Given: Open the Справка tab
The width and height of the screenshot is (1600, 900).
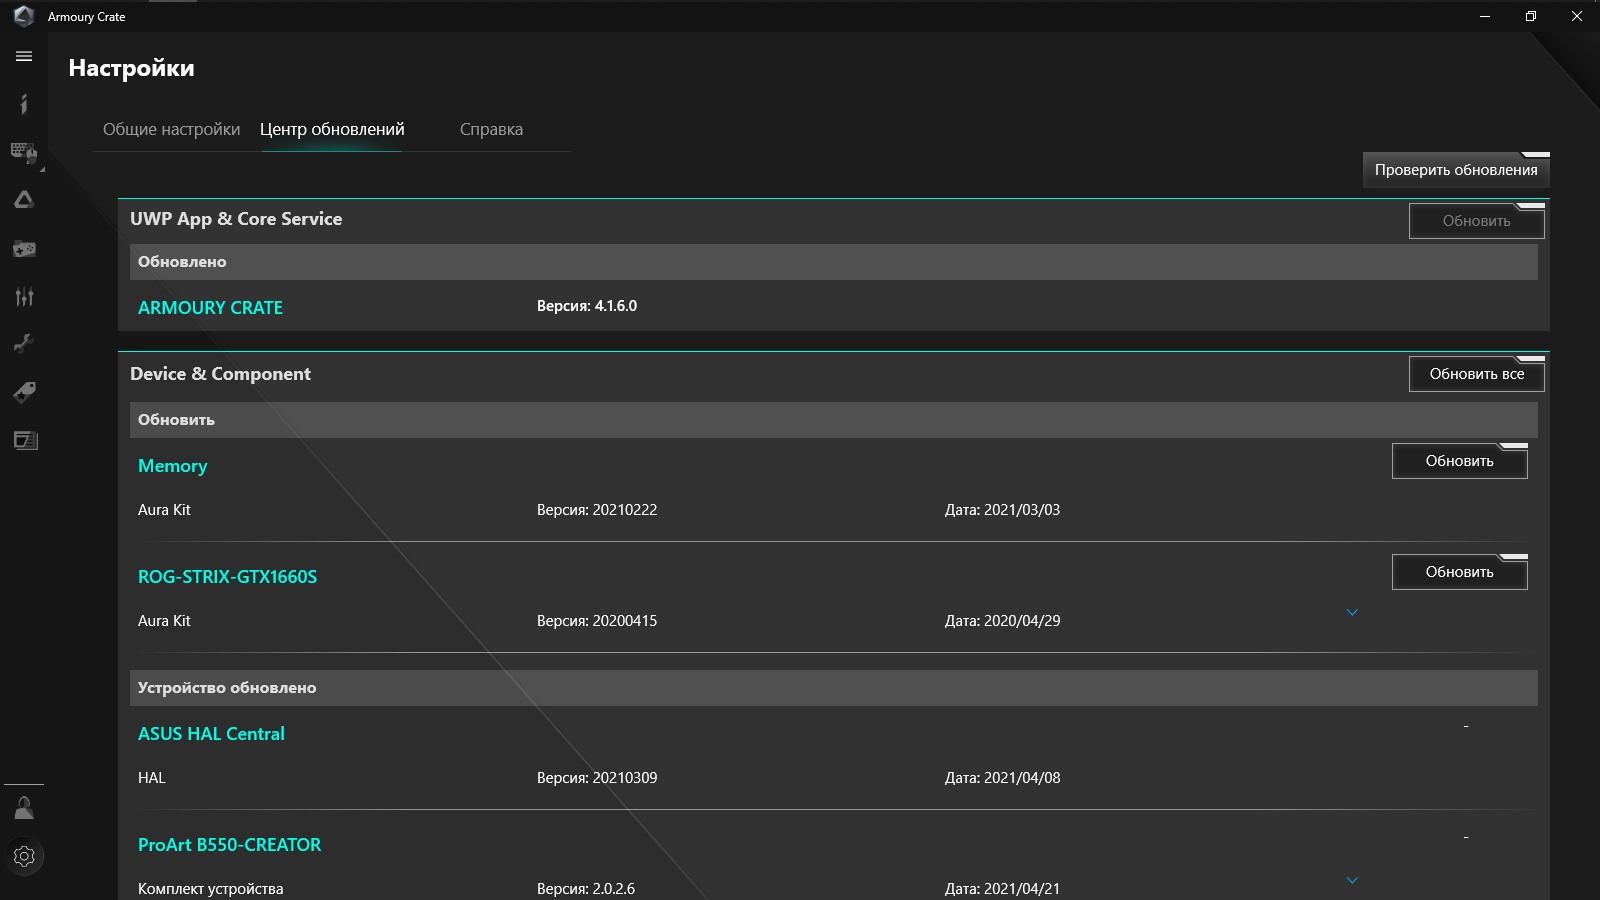Looking at the screenshot, I should point(491,129).
